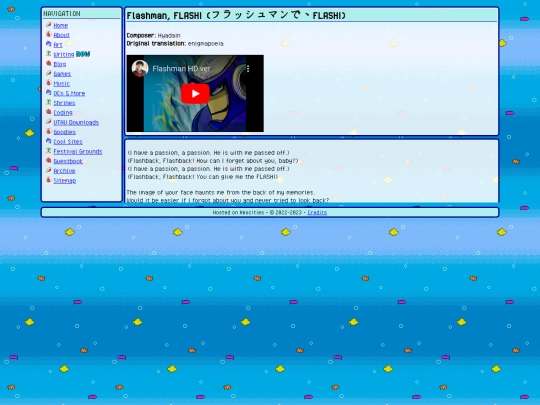540x405 pixels.
Task: Click the YouTube channel avatar
Action: [140, 69]
